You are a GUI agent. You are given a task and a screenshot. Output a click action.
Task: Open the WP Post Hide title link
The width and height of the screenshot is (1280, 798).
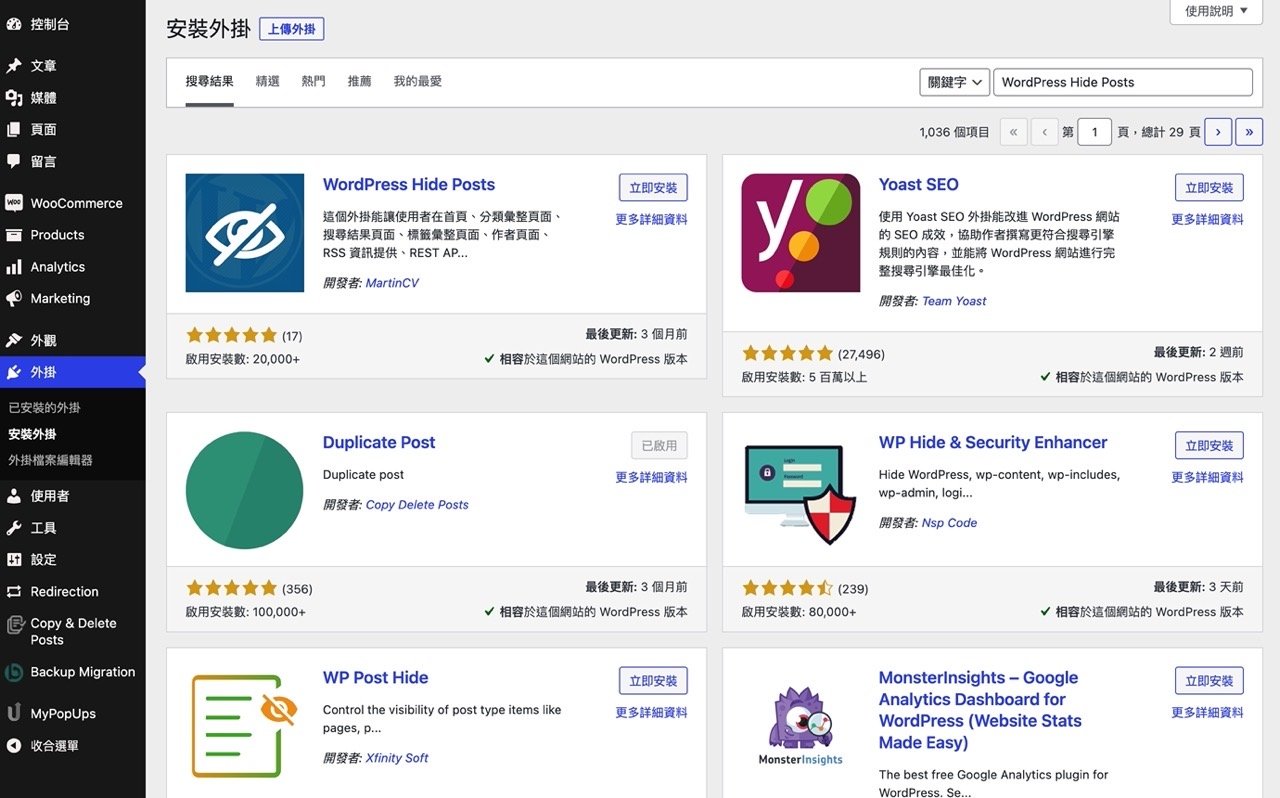(x=376, y=678)
